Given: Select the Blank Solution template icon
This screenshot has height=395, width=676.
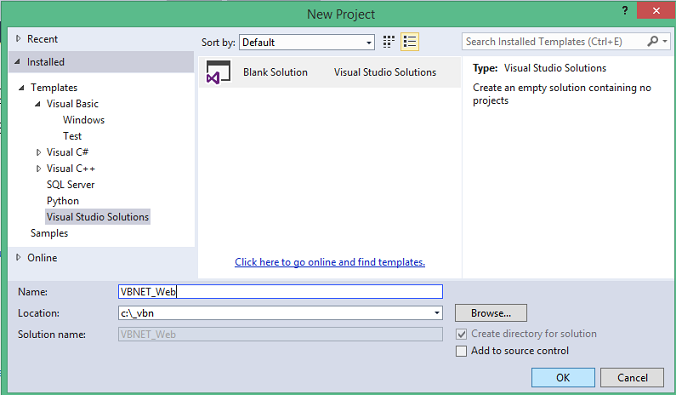Looking at the screenshot, I should pyautogui.click(x=218, y=72).
